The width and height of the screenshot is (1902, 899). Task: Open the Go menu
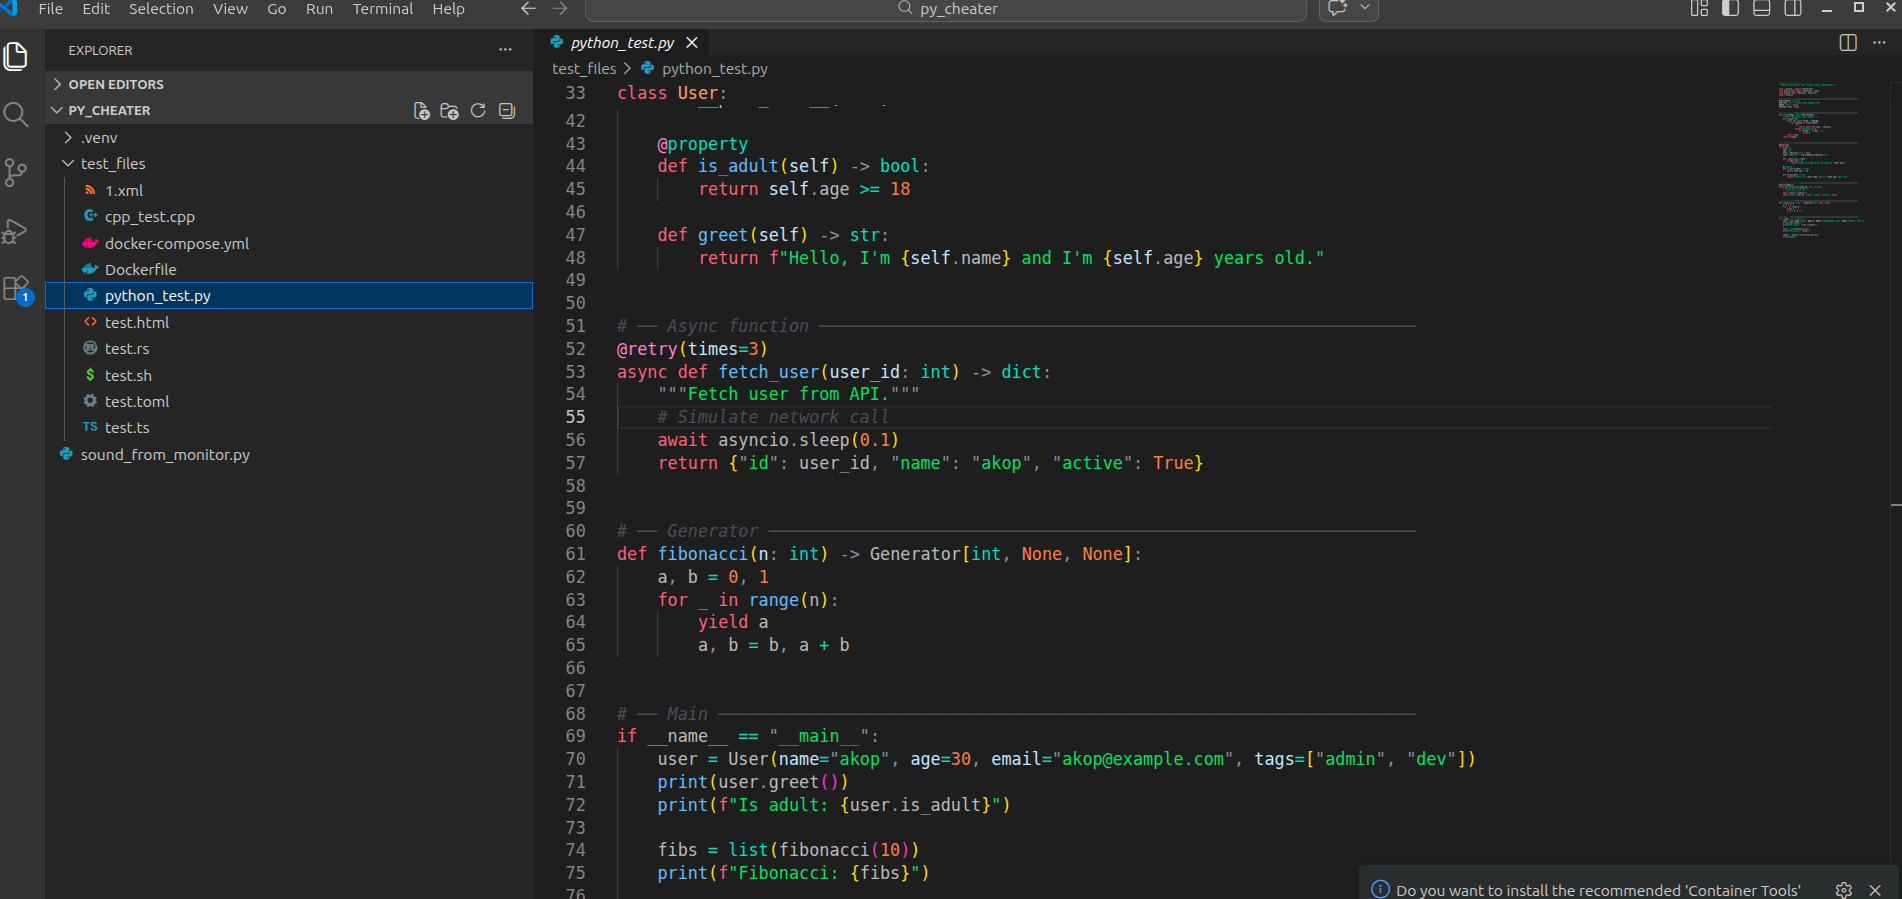pyautogui.click(x=277, y=9)
